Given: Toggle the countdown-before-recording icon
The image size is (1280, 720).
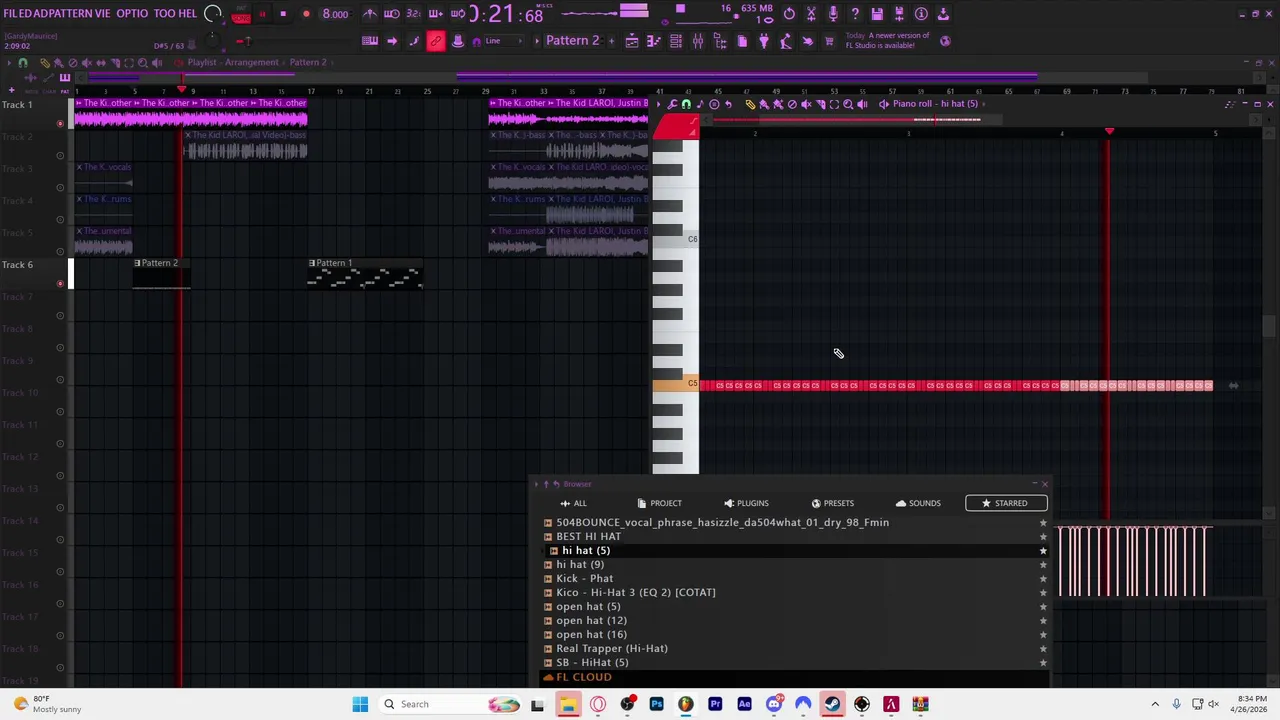Looking at the screenshot, I should pyautogui.click(x=413, y=14).
